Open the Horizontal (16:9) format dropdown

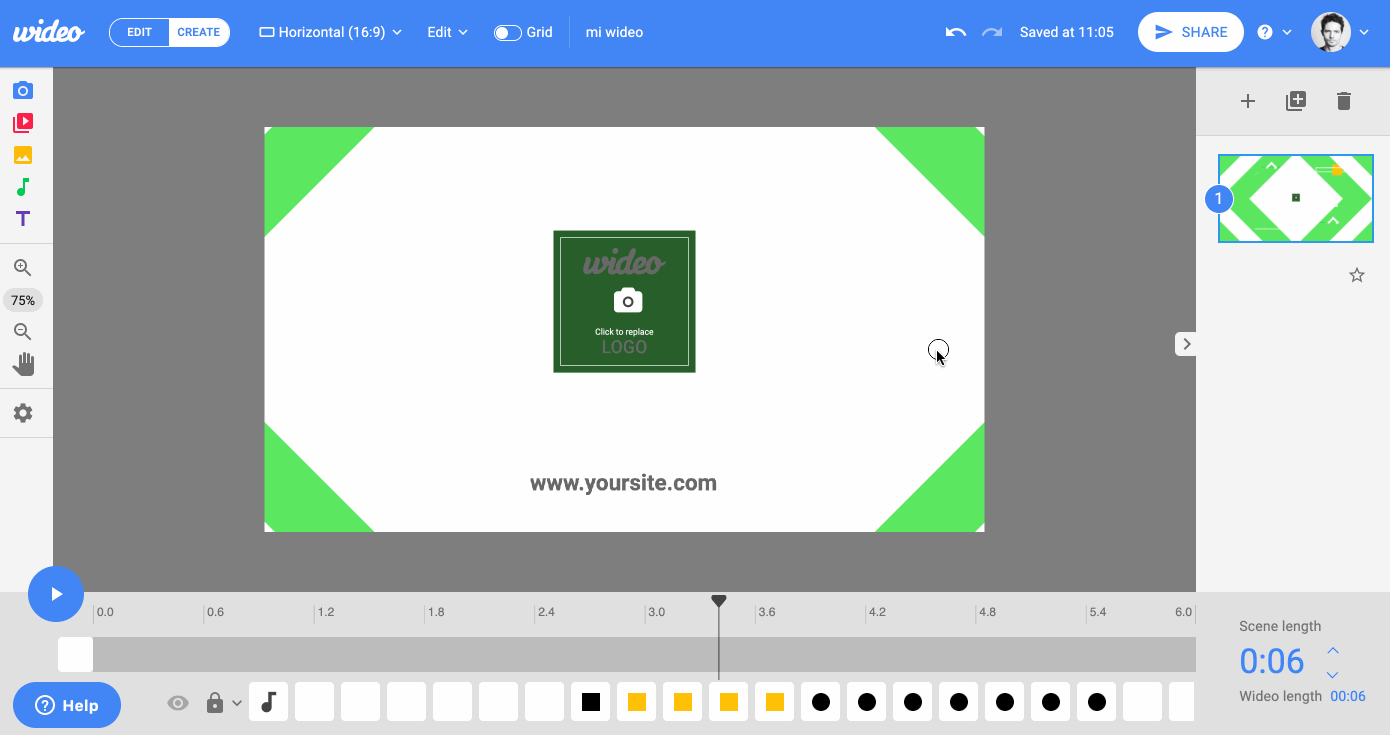pyautogui.click(x=330, y=32)
